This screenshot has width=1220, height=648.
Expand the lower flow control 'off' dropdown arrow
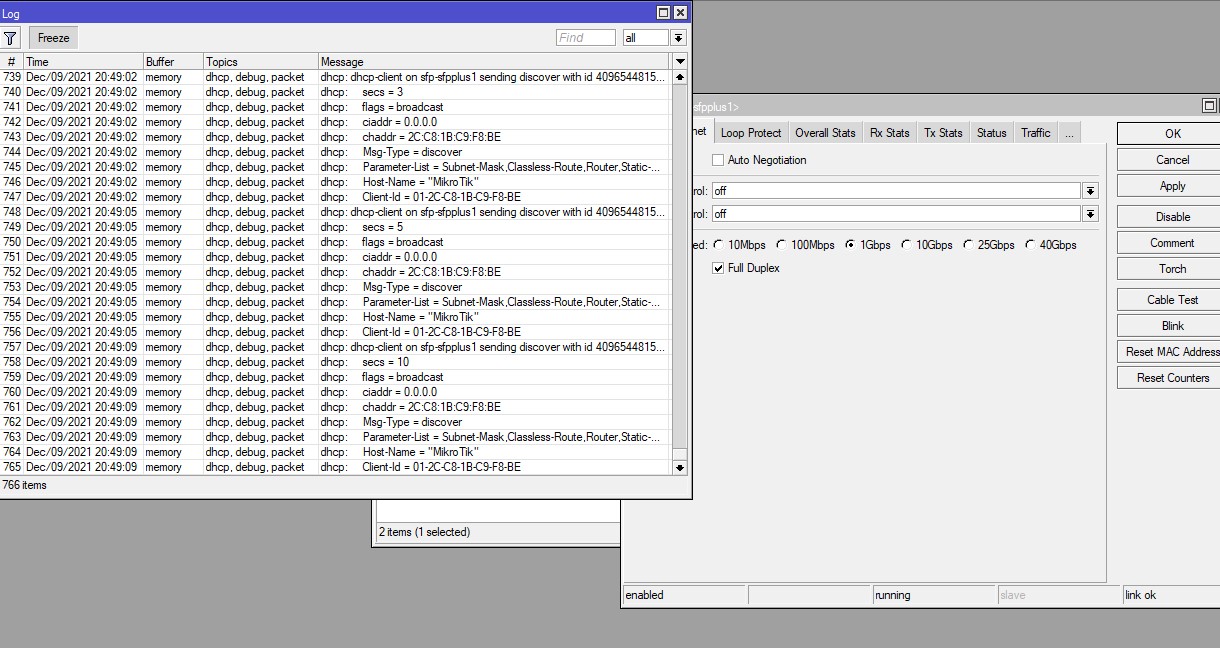coord(1090,214)
